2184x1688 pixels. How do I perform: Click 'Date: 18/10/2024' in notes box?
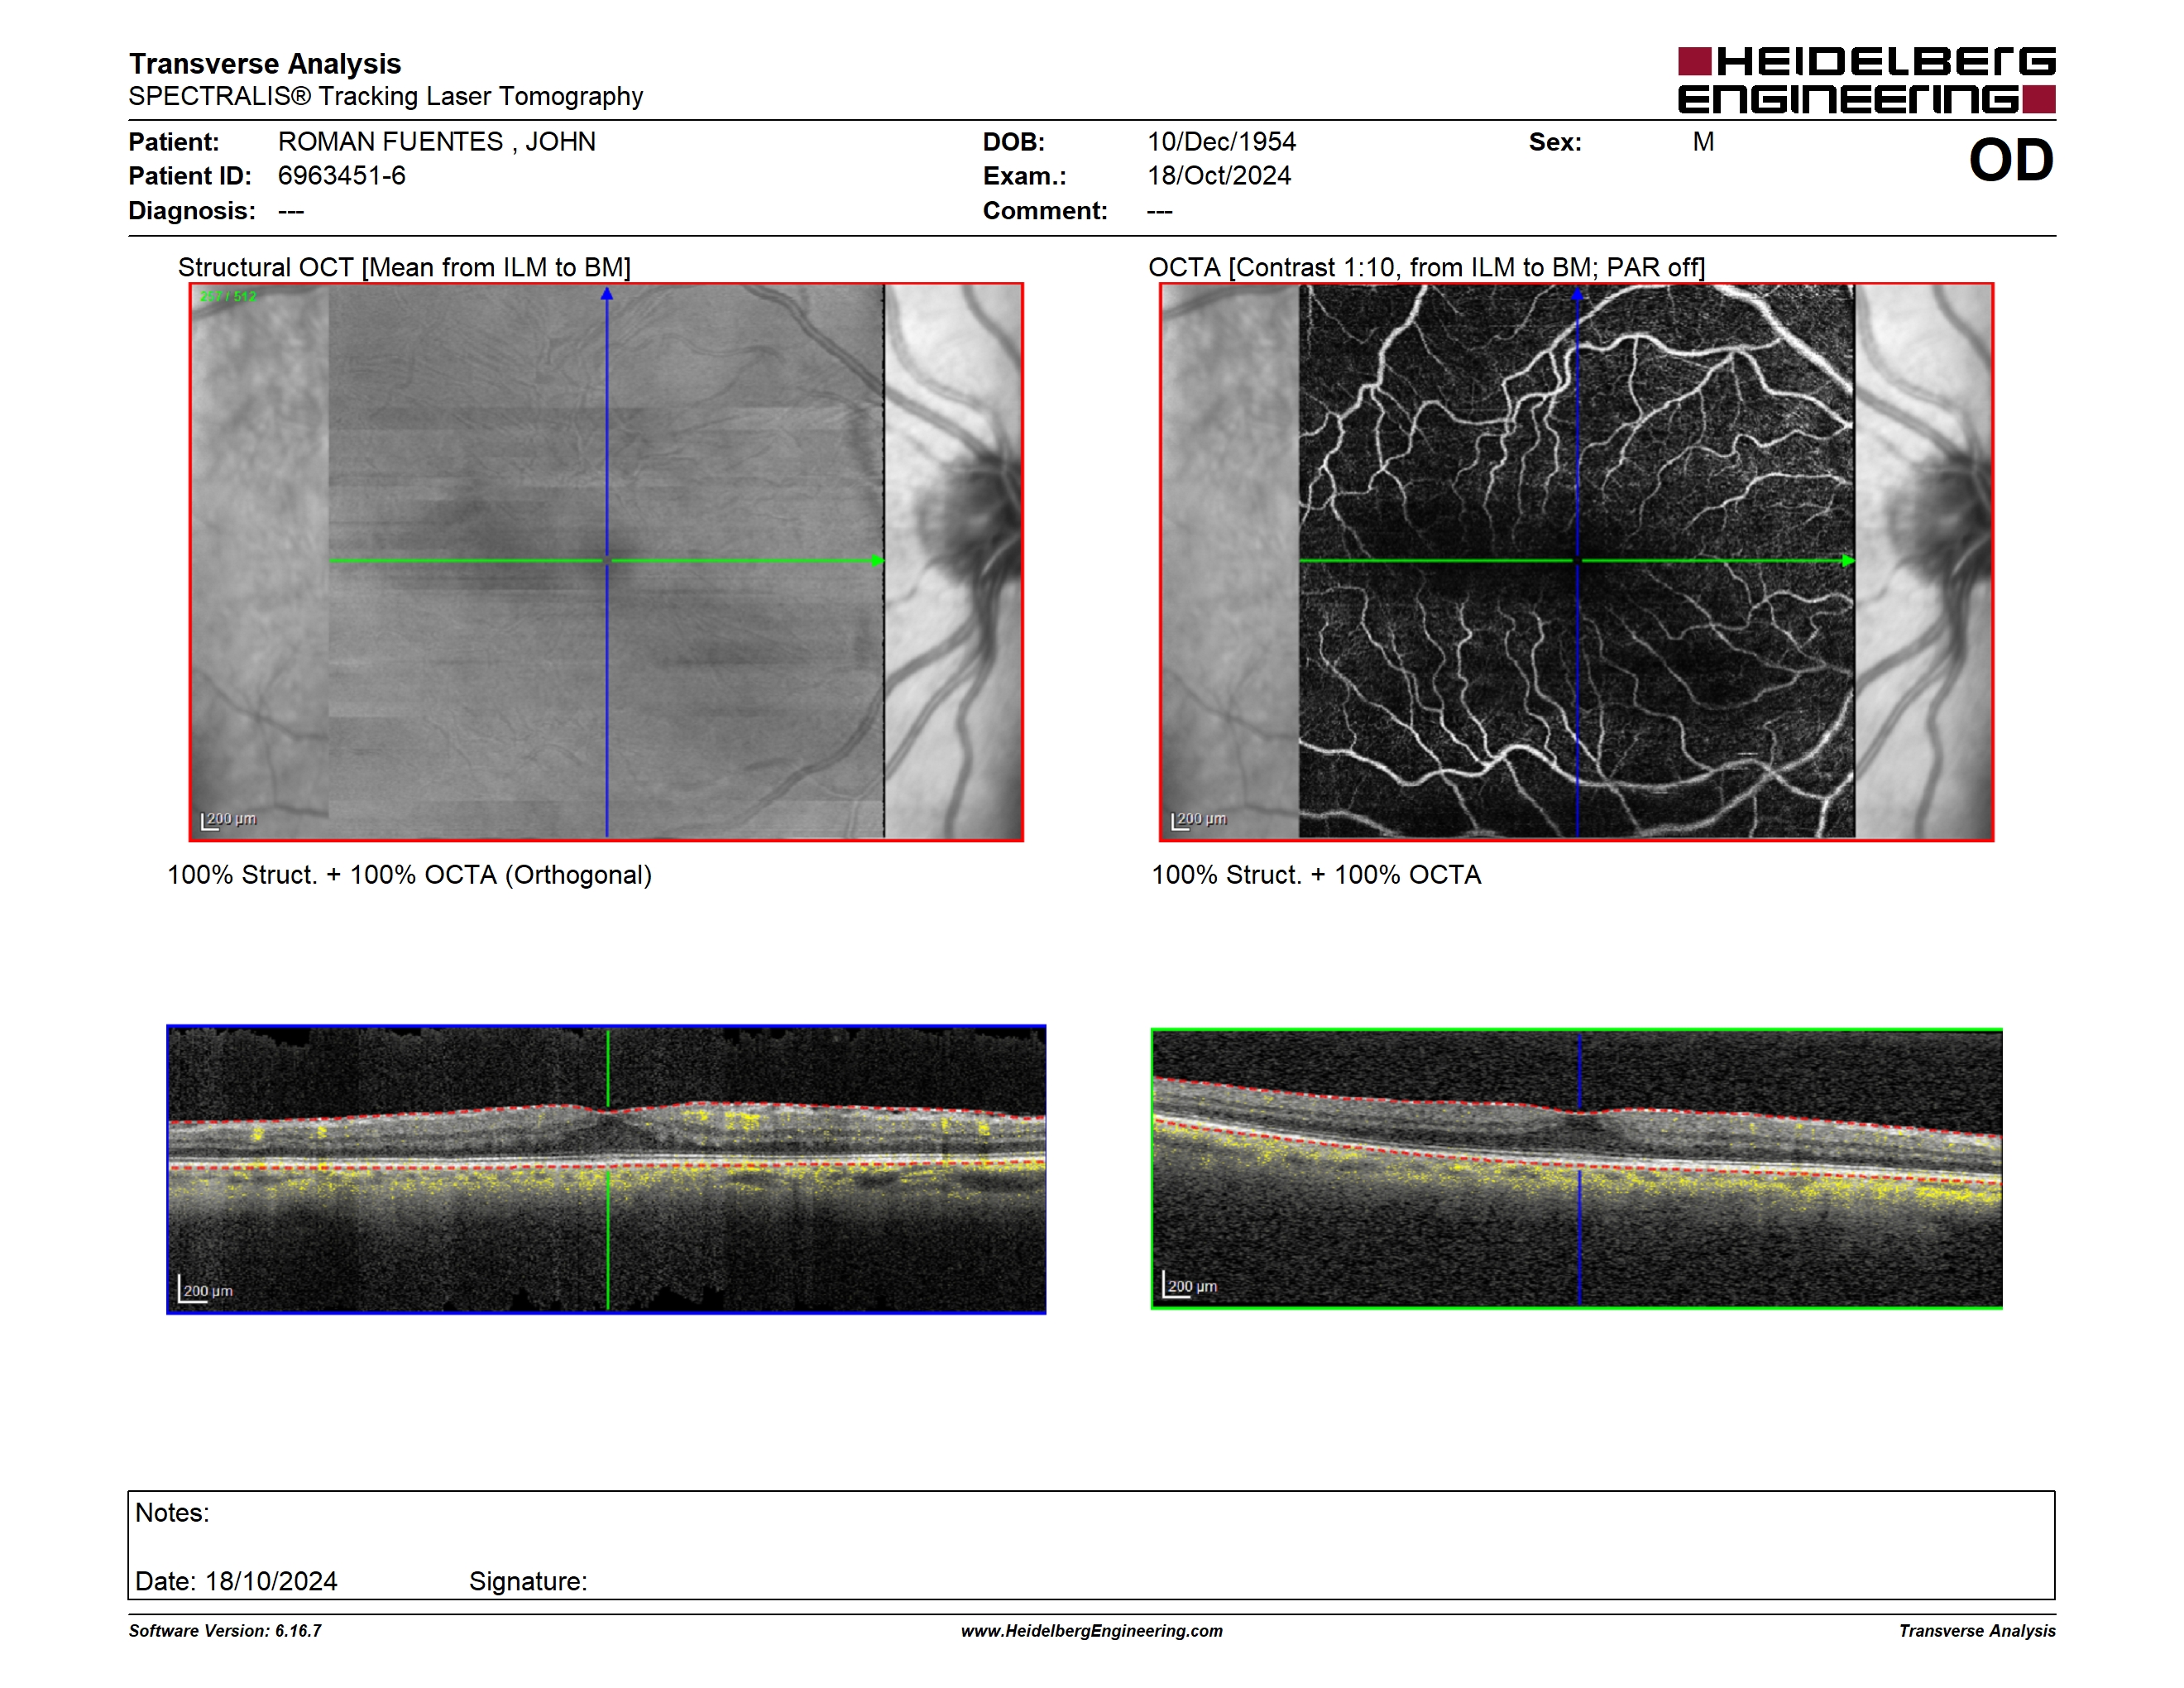236,1581
